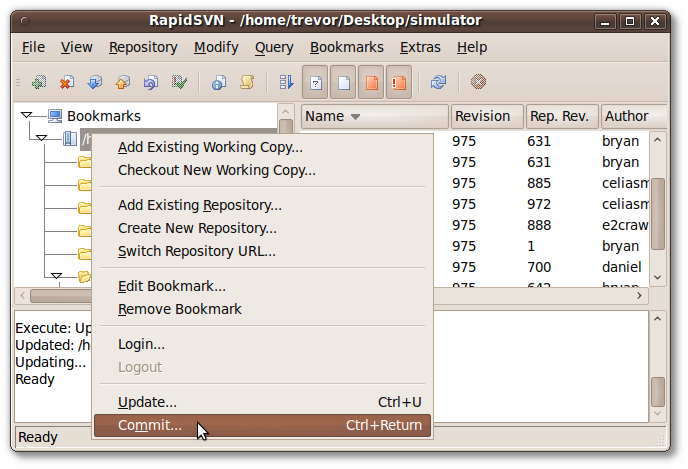Click the Info toolbar icon
688x469 pixels.
(x=219, y=82)
